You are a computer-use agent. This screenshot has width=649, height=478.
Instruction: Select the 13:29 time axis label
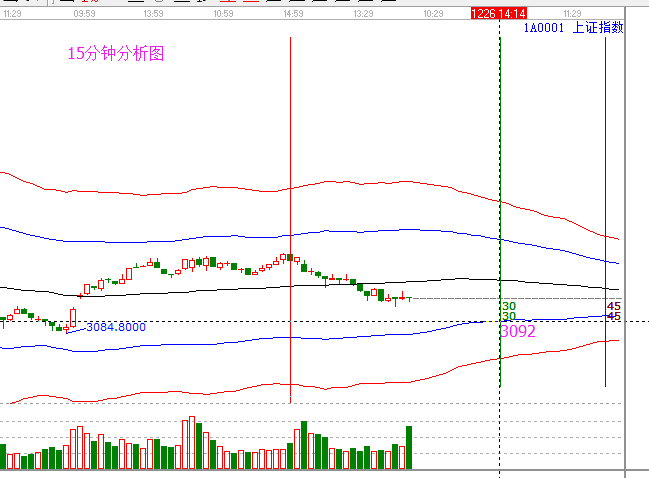(x=363, y=14)
